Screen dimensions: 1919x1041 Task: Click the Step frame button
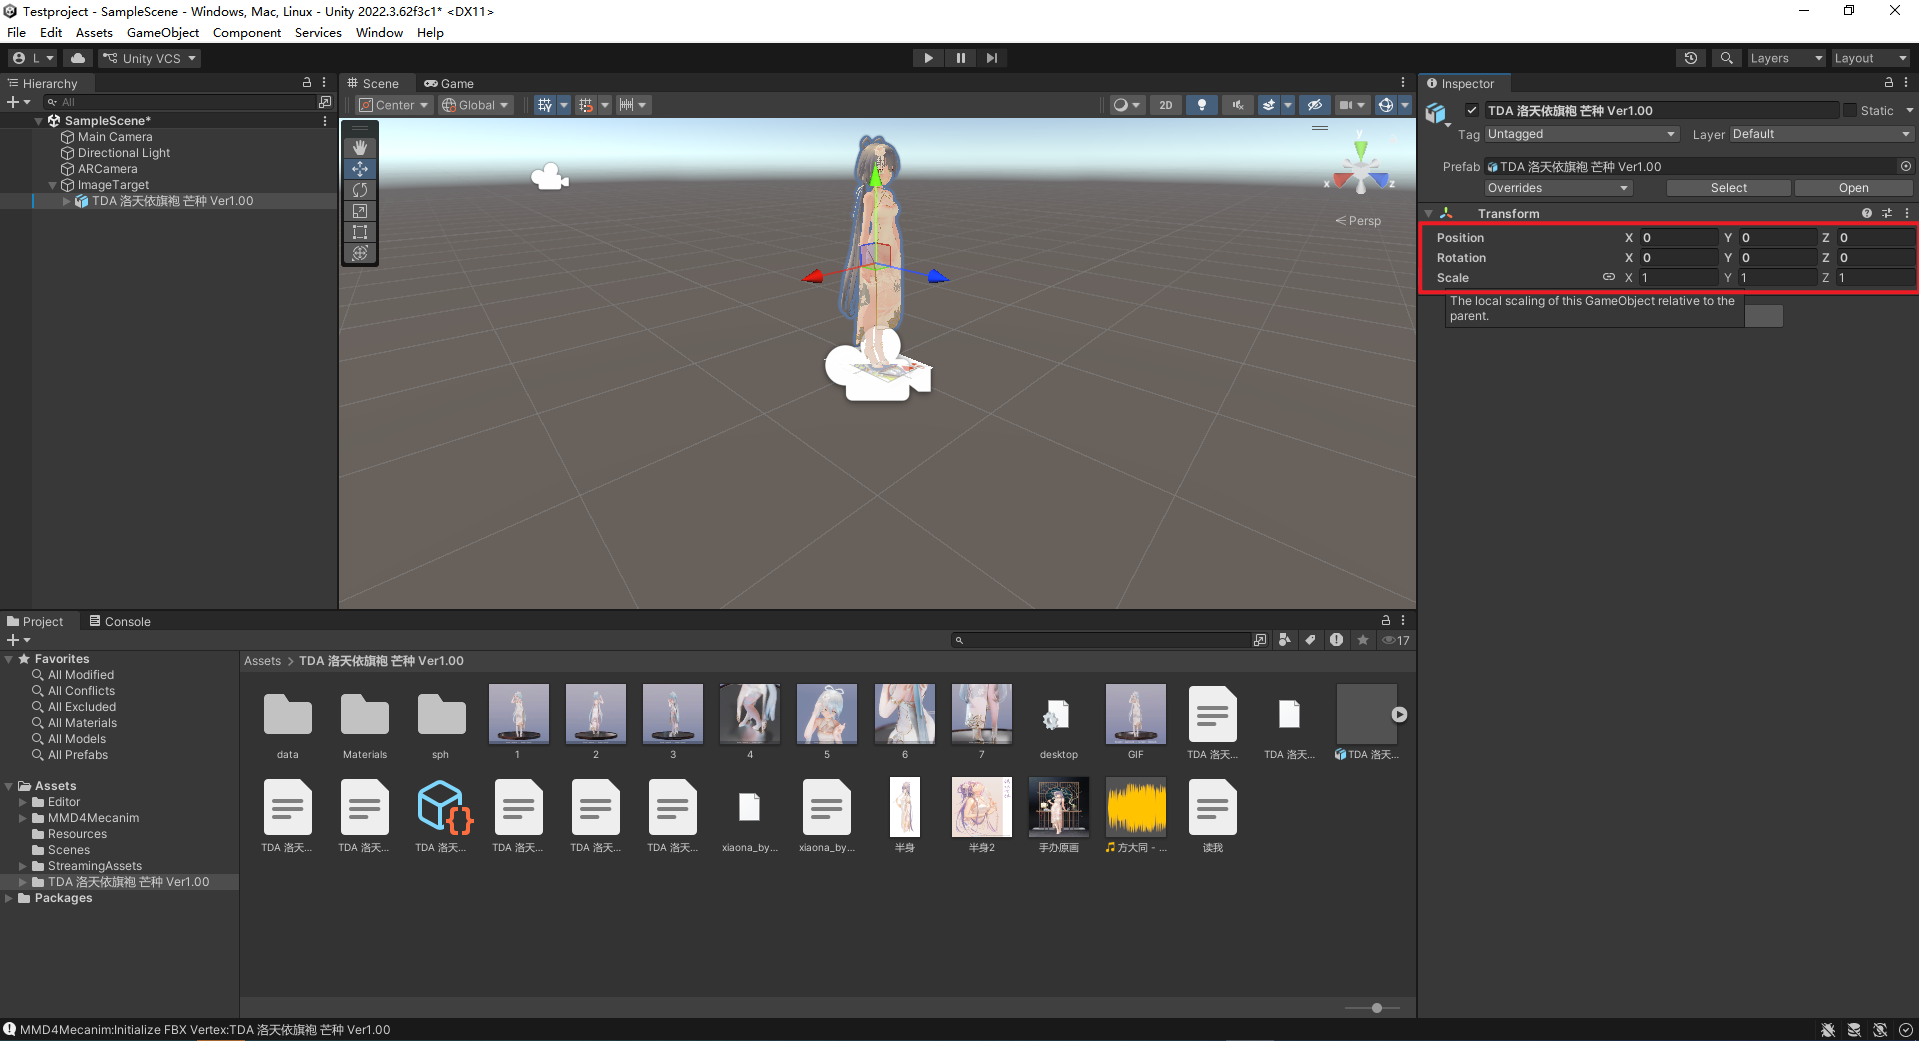(x=991, y=58)
